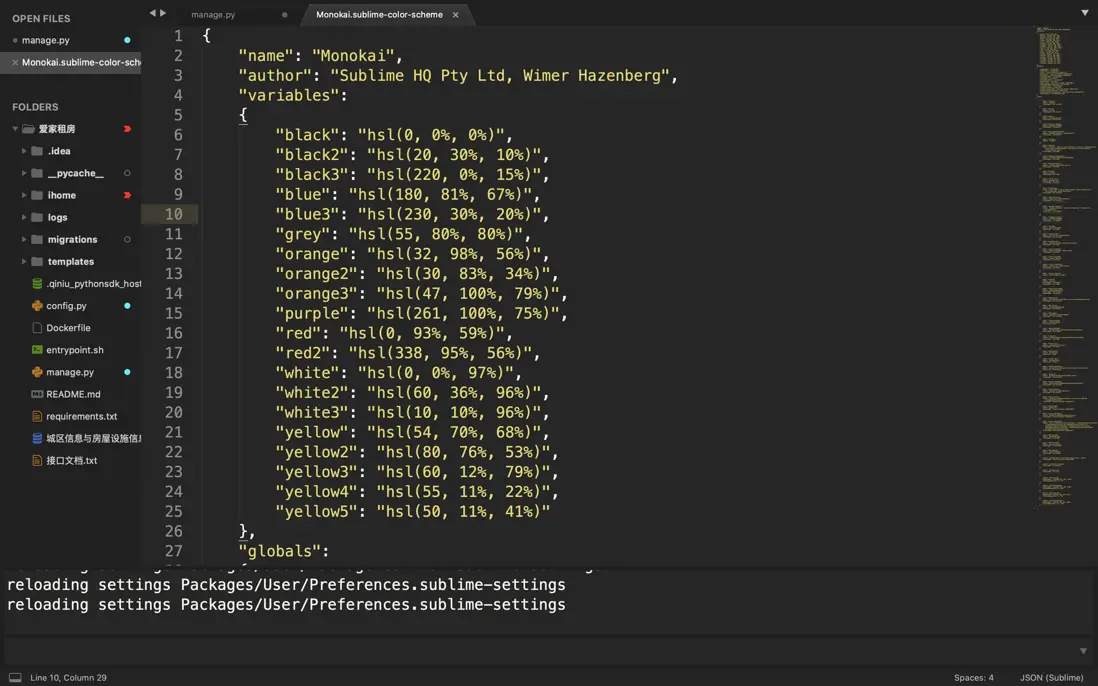Click the previous tab arrow icon
1098x686 pixels.
pyautogui.click(x=153, y=14)
